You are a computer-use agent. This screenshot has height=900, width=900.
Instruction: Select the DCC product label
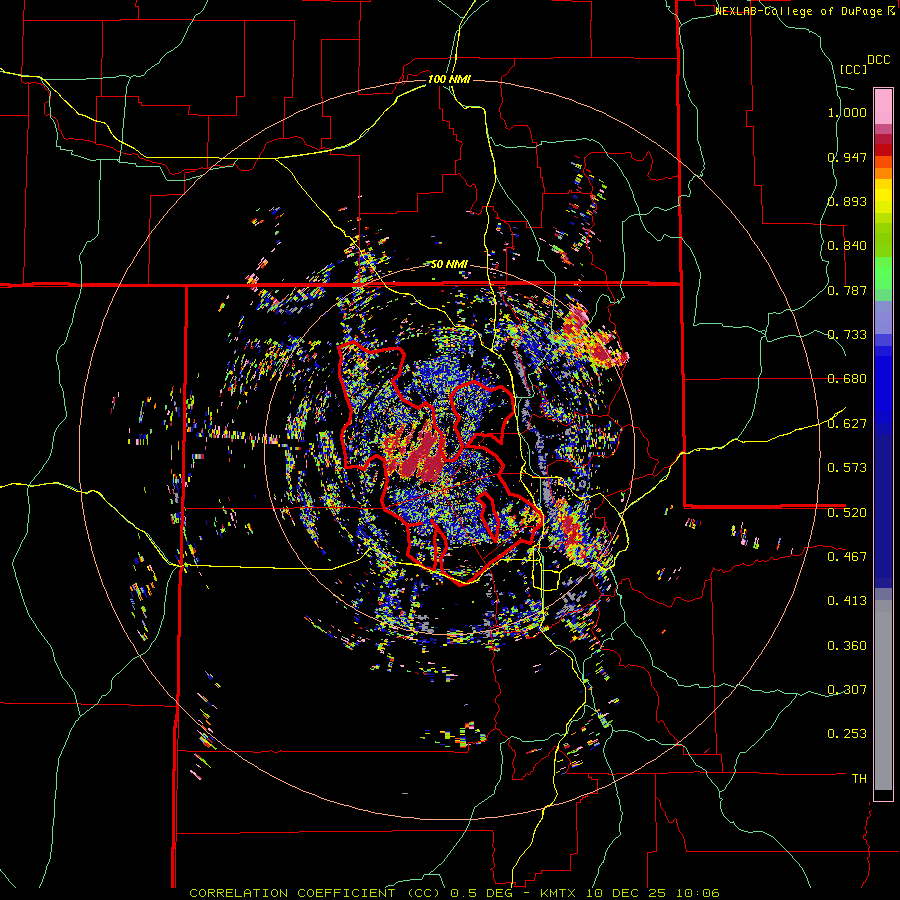pos(878,60)
